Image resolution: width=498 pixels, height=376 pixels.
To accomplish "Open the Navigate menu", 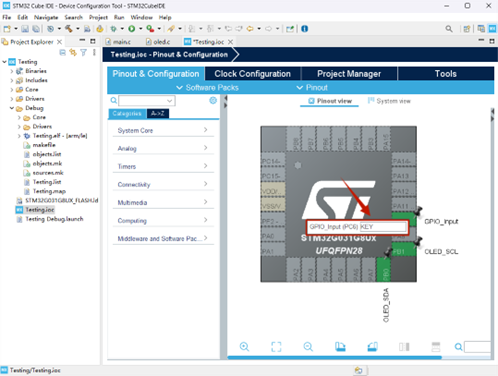I will [46, 17].
